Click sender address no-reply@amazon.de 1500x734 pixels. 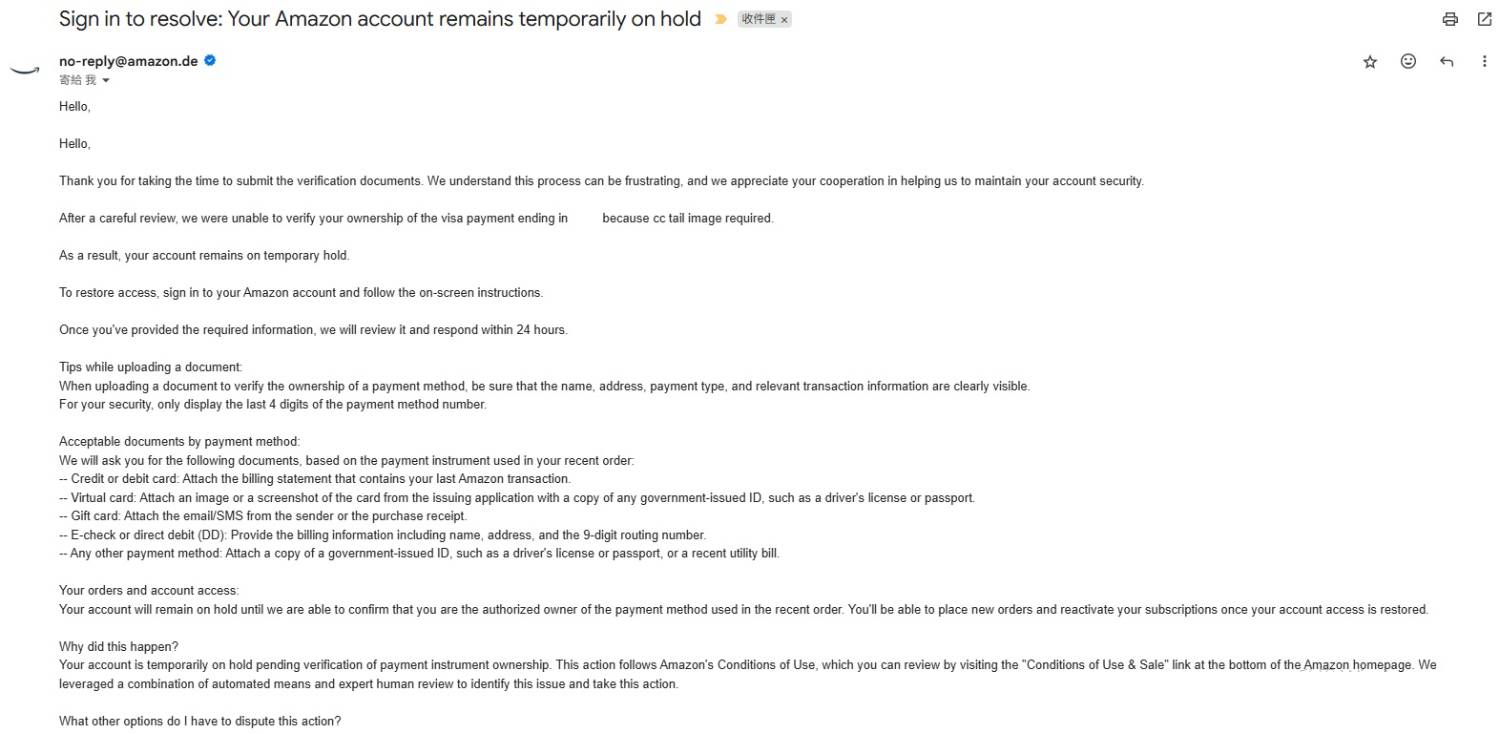point(128,61)
